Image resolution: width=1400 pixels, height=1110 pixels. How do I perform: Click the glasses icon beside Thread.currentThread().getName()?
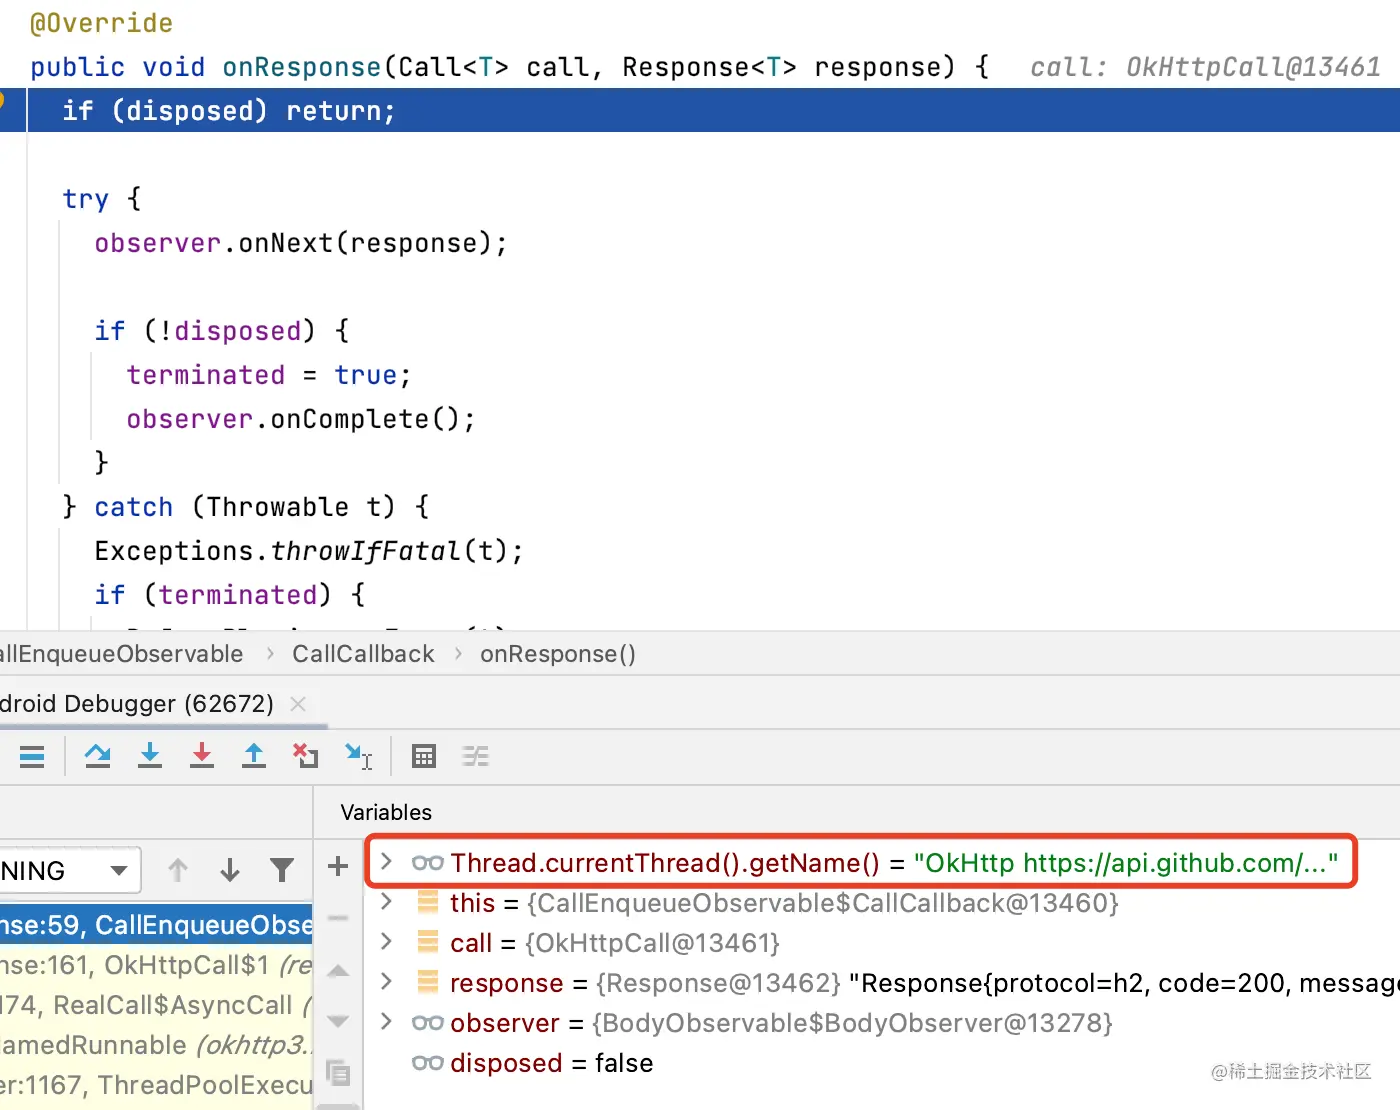428,863
